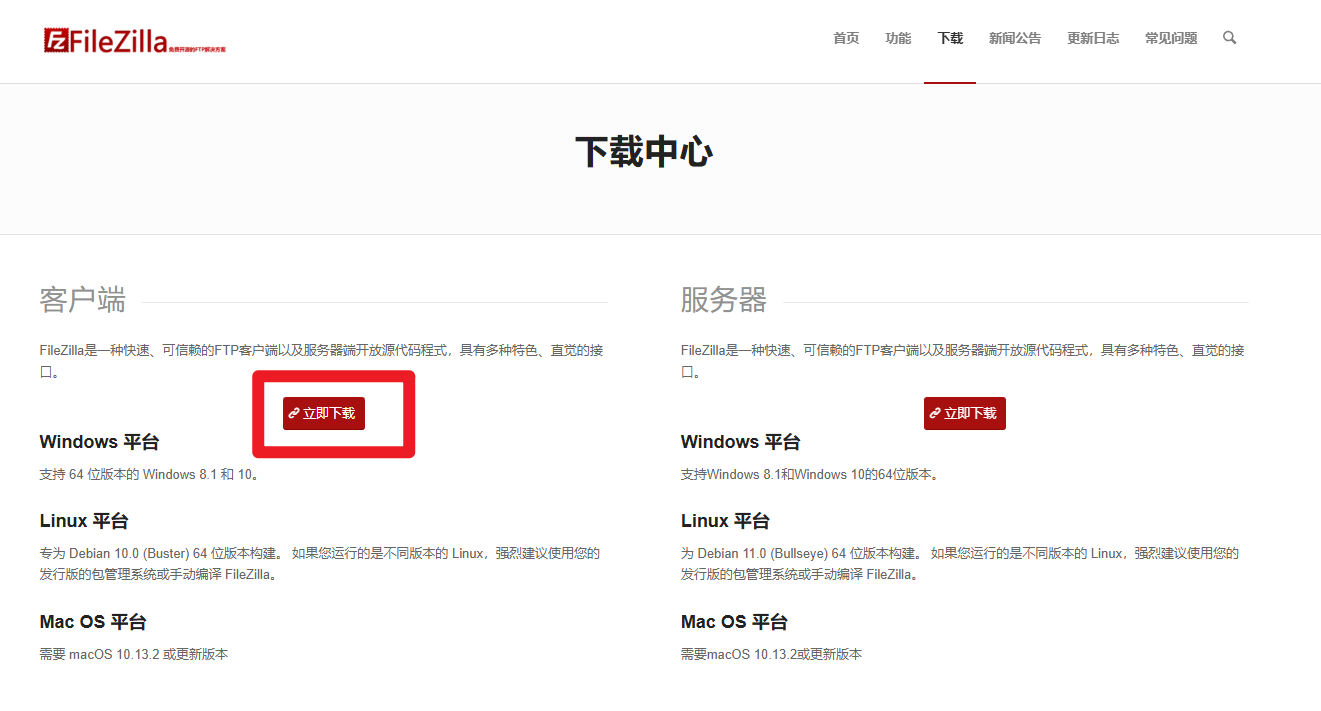The image size is (1321, 711).
Task: Click 需要 macOS 10.13.2 或更新版本 in 客户端 column
Action: click(134, 654)
